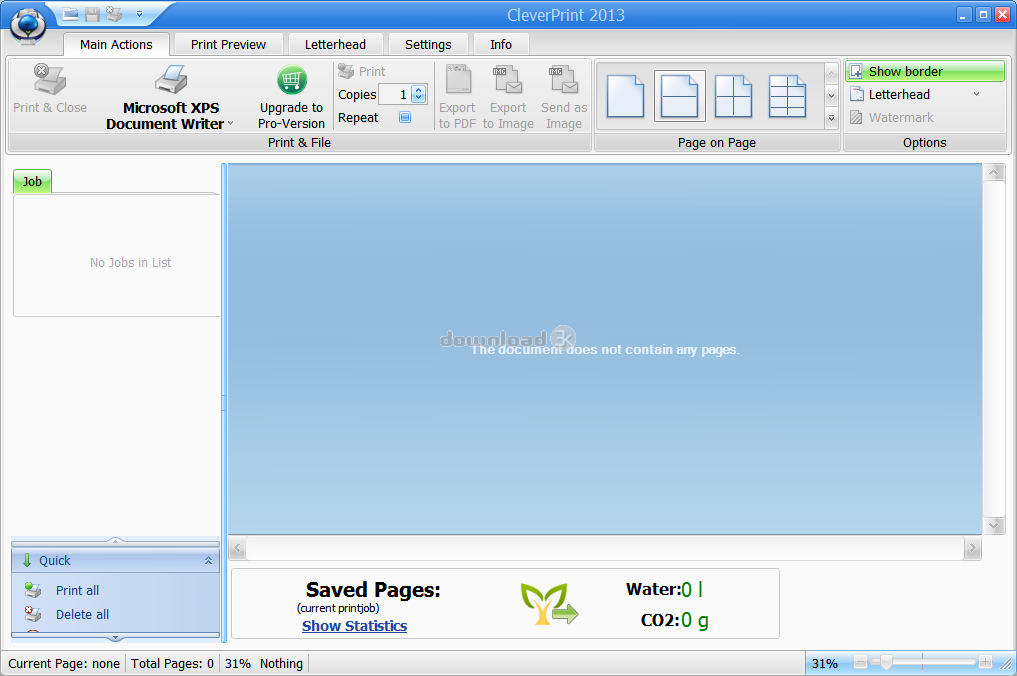This screenshot has height=676, width=1017.
Task: Click the Saved Pages heading
Action: (x=373, y=590)
